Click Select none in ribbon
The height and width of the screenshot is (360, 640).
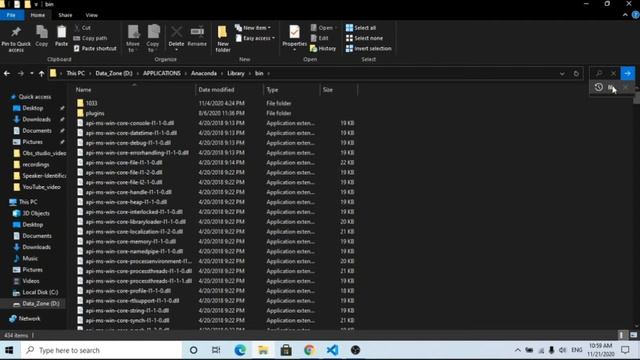tap(364, 38)
